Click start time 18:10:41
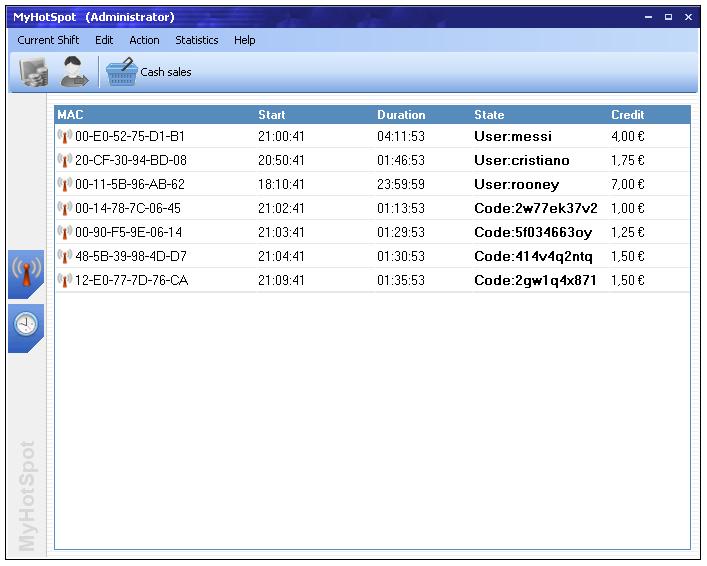 pyautogui.click(x=281, y=184)
